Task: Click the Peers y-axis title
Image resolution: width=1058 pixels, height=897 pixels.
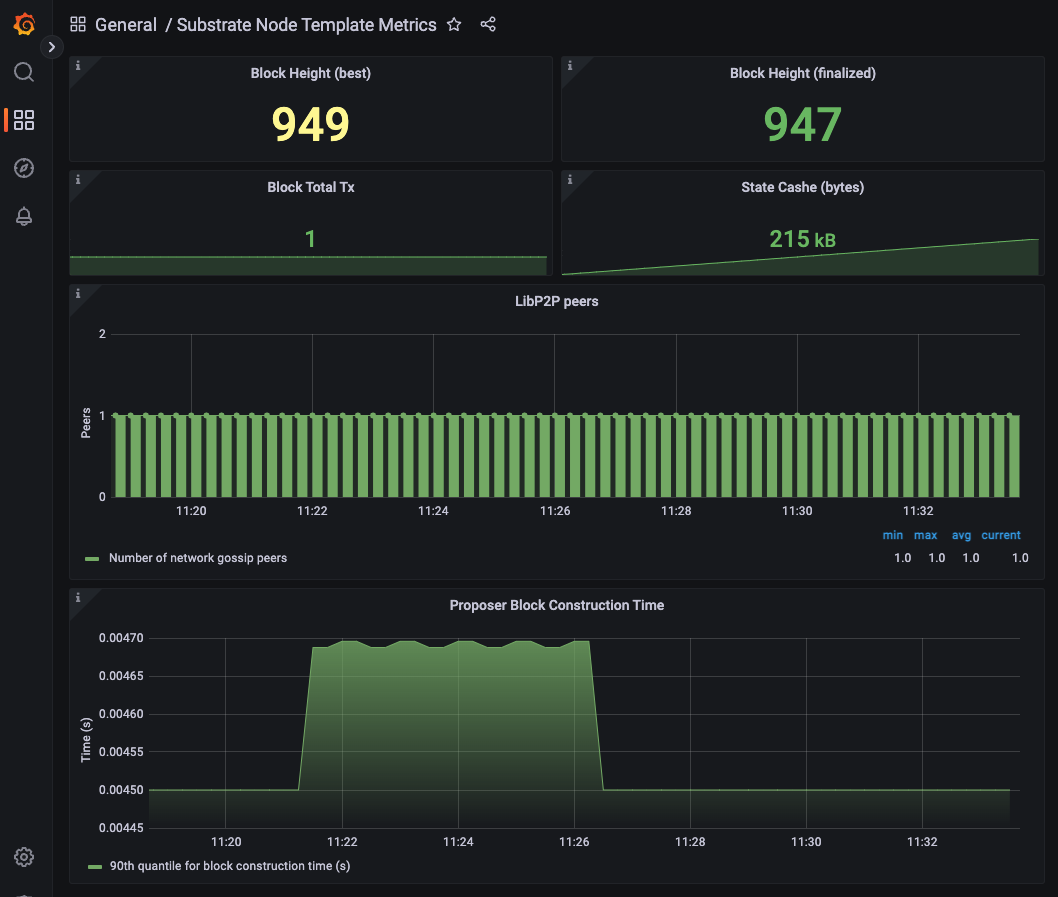Action: click(86, 423)
